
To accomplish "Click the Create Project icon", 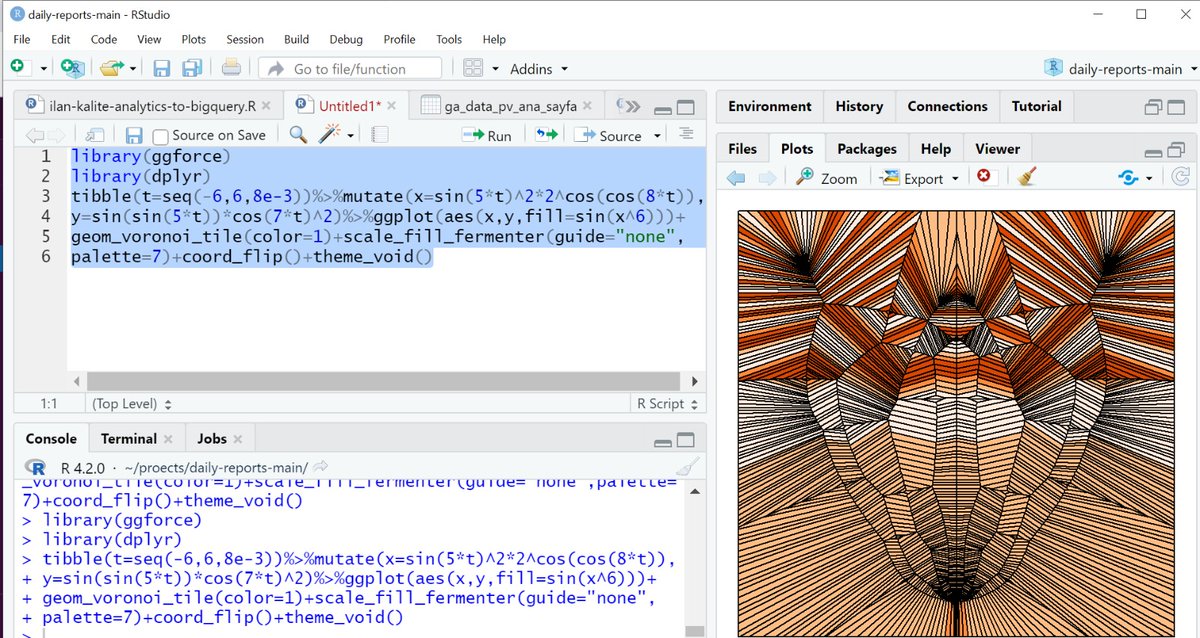I will click(72, 67).
